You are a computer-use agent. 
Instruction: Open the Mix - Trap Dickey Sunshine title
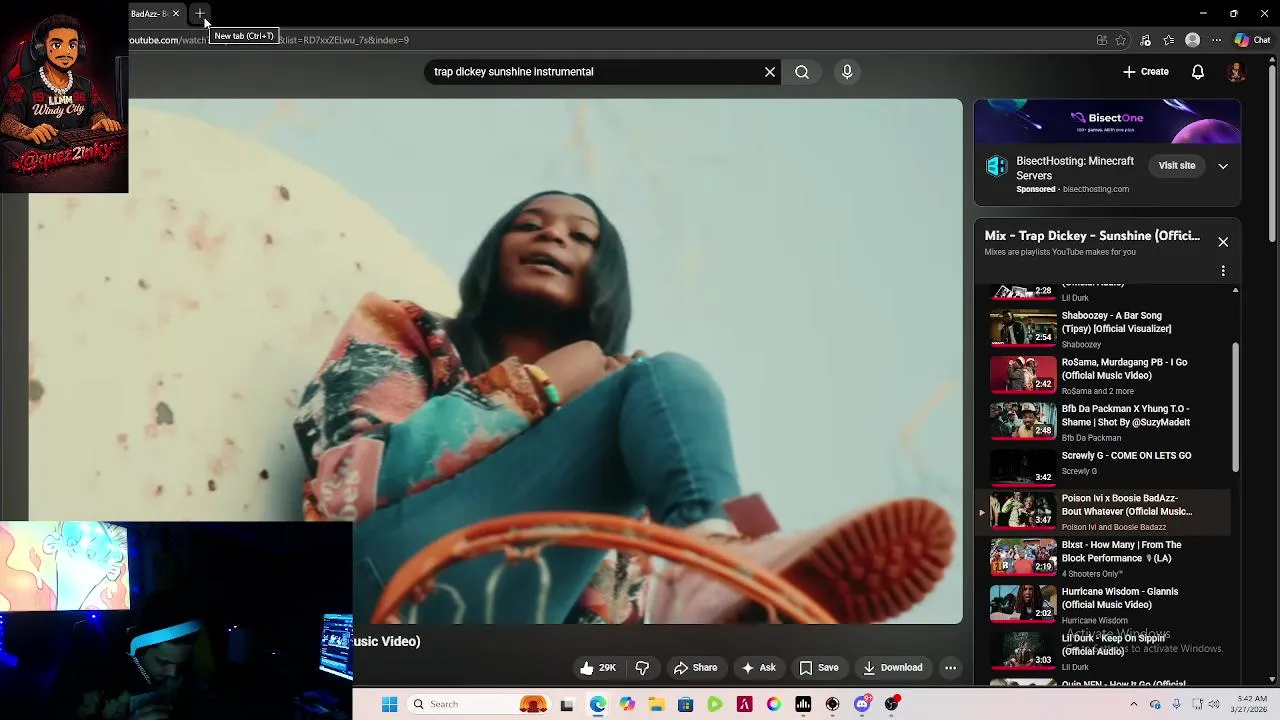coord(1092,236)
